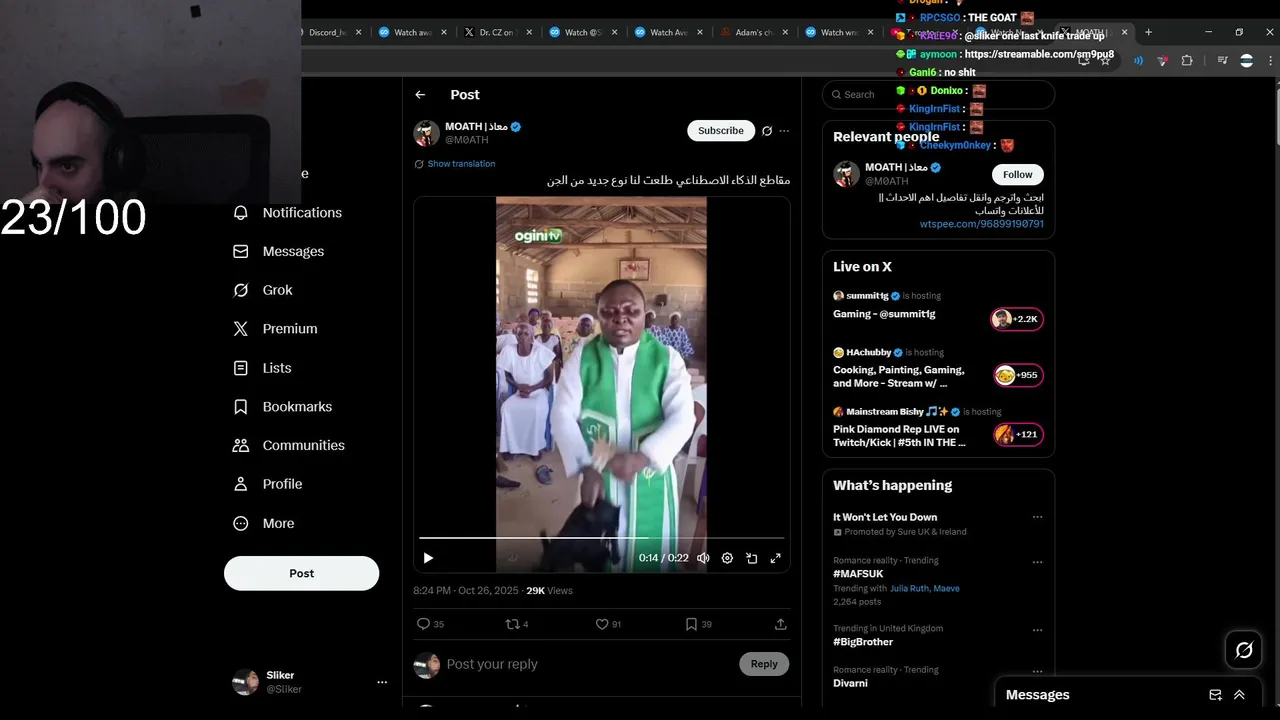Open Messages in the sidebar
Viewport: 1280px width, 720px height.
pos(278,251)
